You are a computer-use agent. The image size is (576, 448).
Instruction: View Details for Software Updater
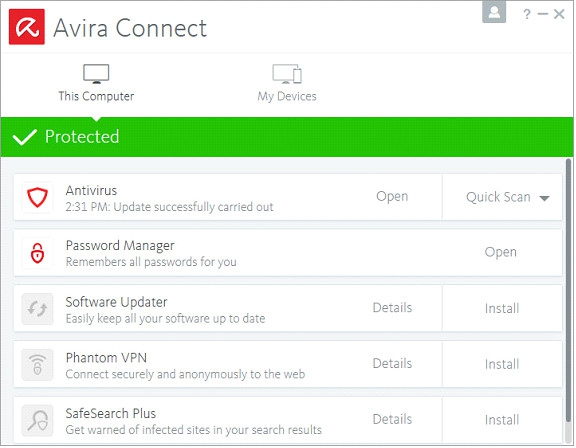pyautogui.click(x=392, y=308)
